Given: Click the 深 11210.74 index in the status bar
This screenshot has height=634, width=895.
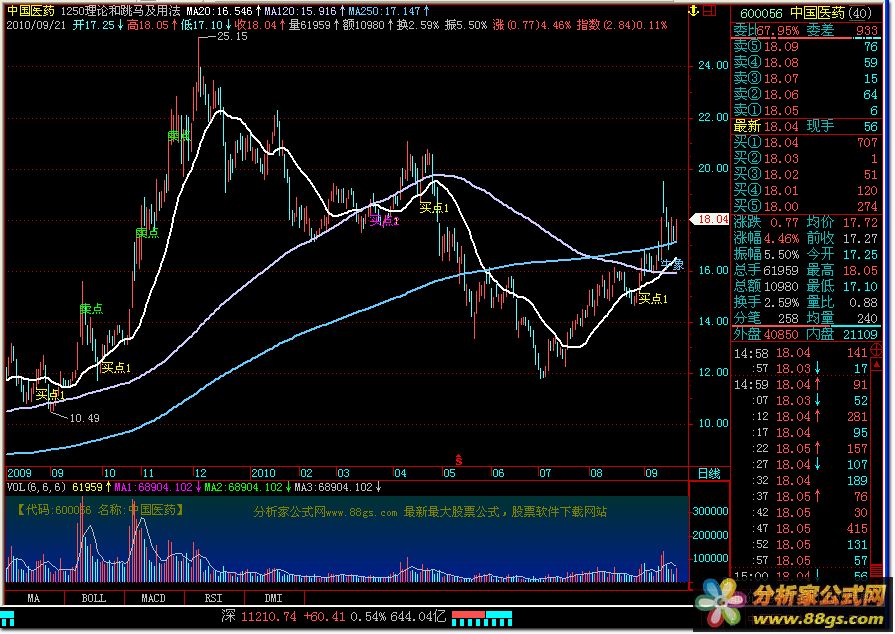Looking at the screenshot, I should (259, 616).
